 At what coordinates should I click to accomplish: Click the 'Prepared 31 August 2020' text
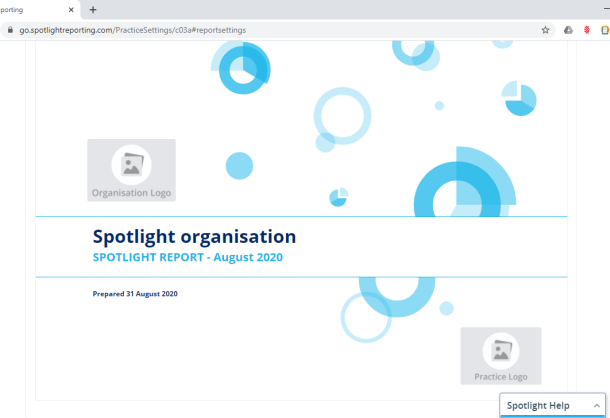[x=134, y=293]
